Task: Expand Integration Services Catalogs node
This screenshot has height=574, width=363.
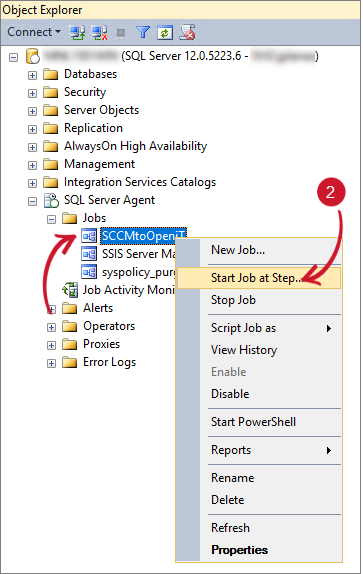Action: (33, 183)
